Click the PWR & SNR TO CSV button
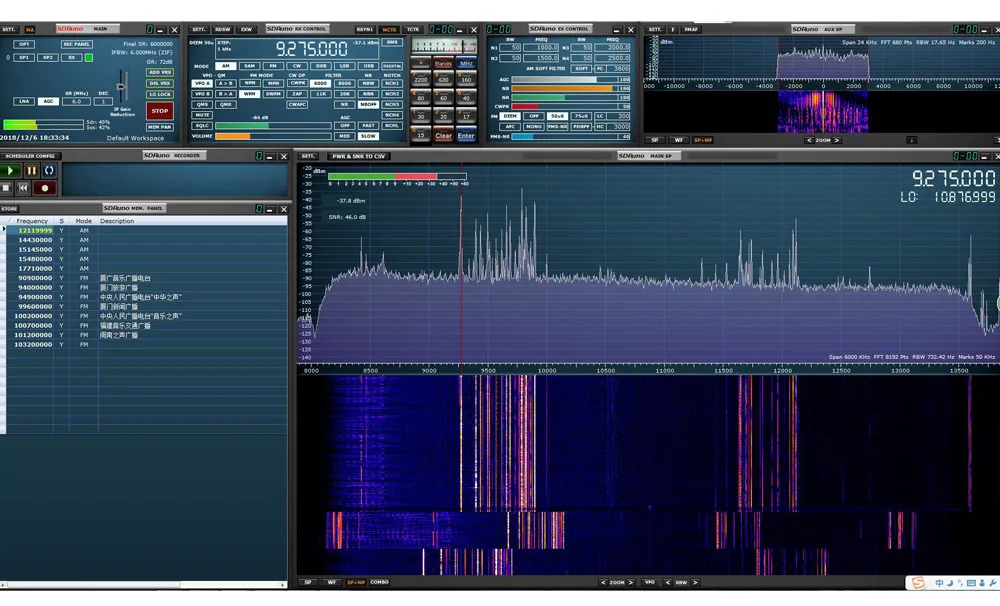Viewport: 1000px width, 606px height. coord(359,156)
